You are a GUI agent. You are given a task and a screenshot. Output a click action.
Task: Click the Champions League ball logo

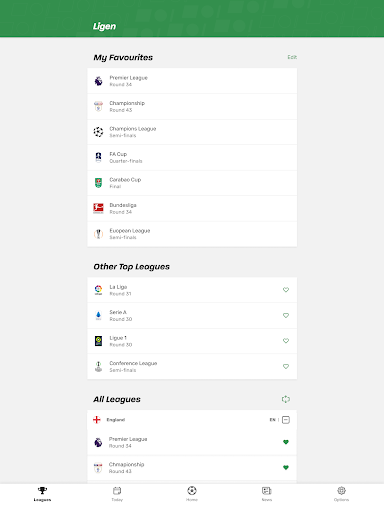pyautogui.click(x=98, y=132)
